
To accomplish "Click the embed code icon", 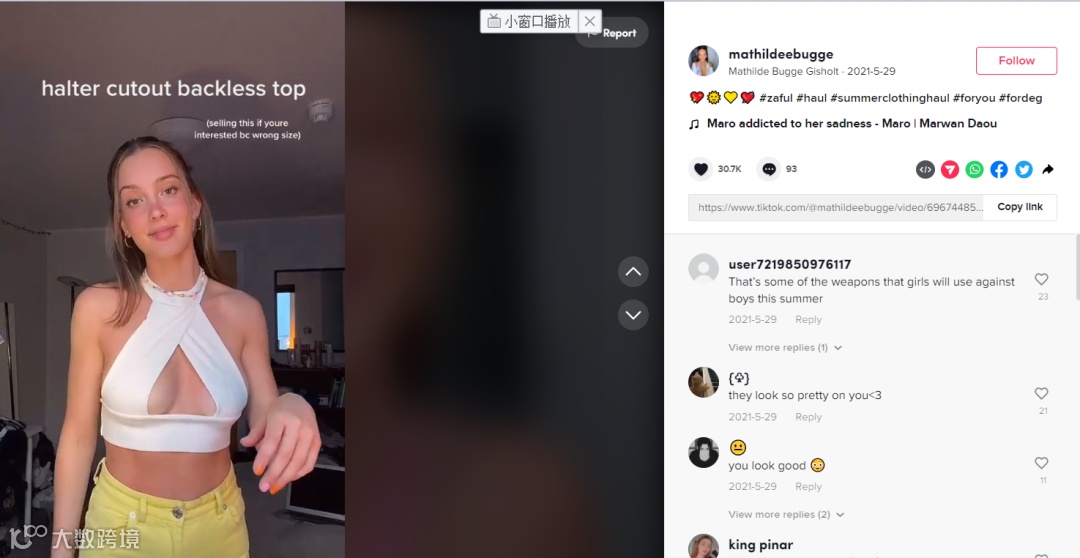I will tap(925, 169).
